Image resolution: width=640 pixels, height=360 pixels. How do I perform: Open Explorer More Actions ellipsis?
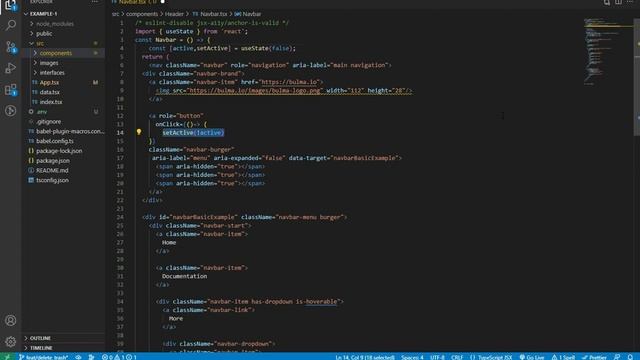(95, 2)
